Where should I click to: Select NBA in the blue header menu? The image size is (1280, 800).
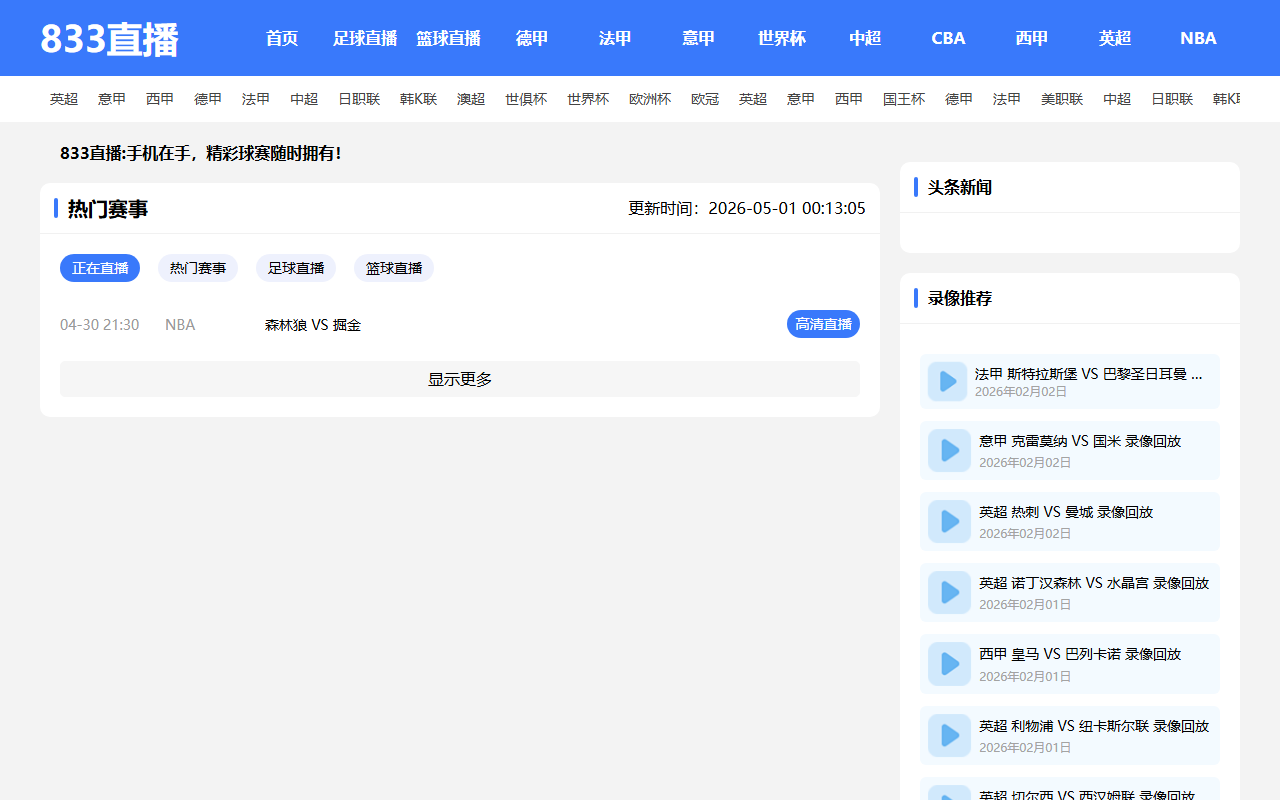click(x=1198, y=38)
